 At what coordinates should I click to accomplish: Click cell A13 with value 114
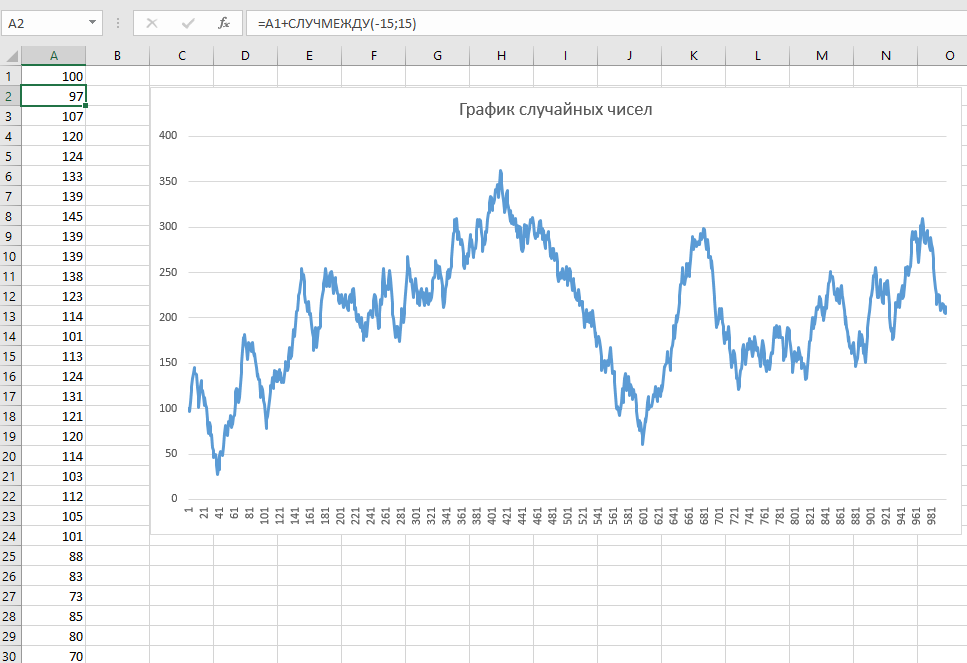tap(54, 316)
